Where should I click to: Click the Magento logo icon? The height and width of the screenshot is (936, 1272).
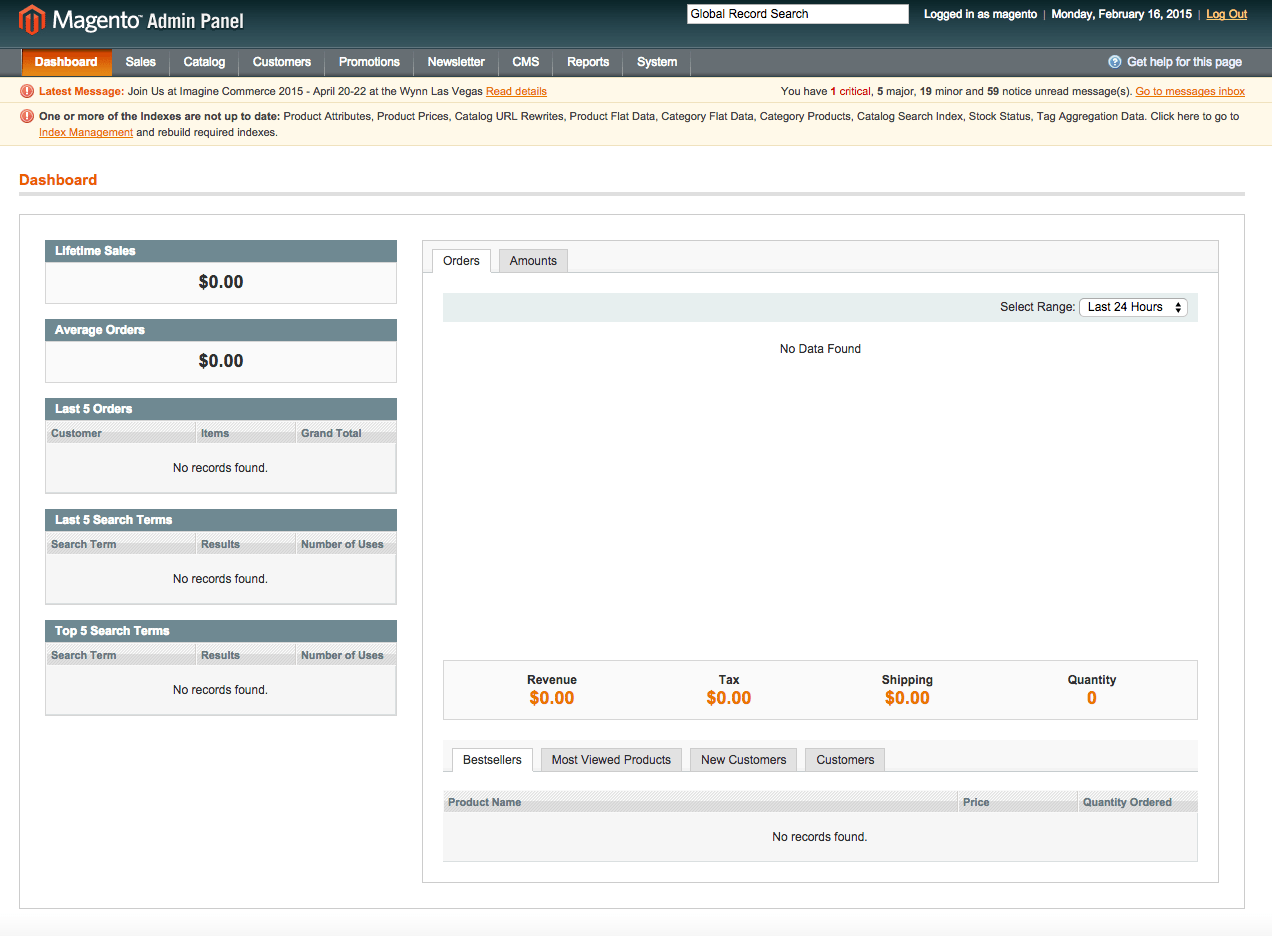tap(32, 20)
